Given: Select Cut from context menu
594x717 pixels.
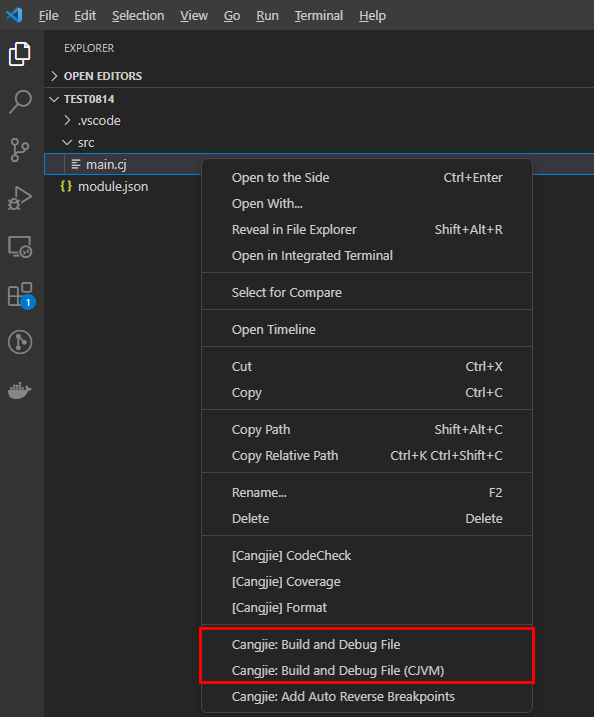Looking at the screenshot, I should click(367, 367).
